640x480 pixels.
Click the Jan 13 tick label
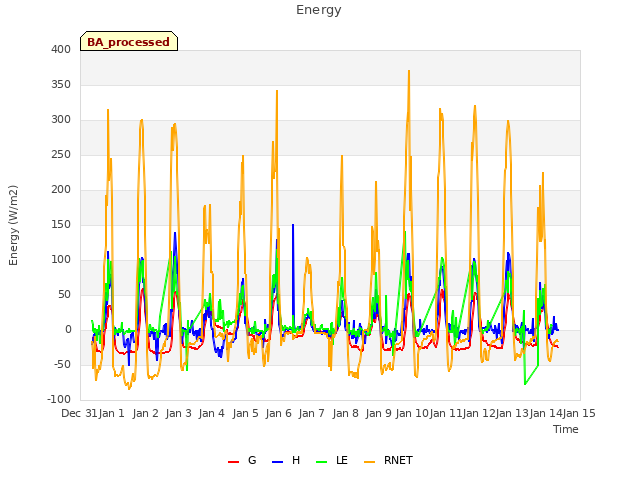(512, 413)
